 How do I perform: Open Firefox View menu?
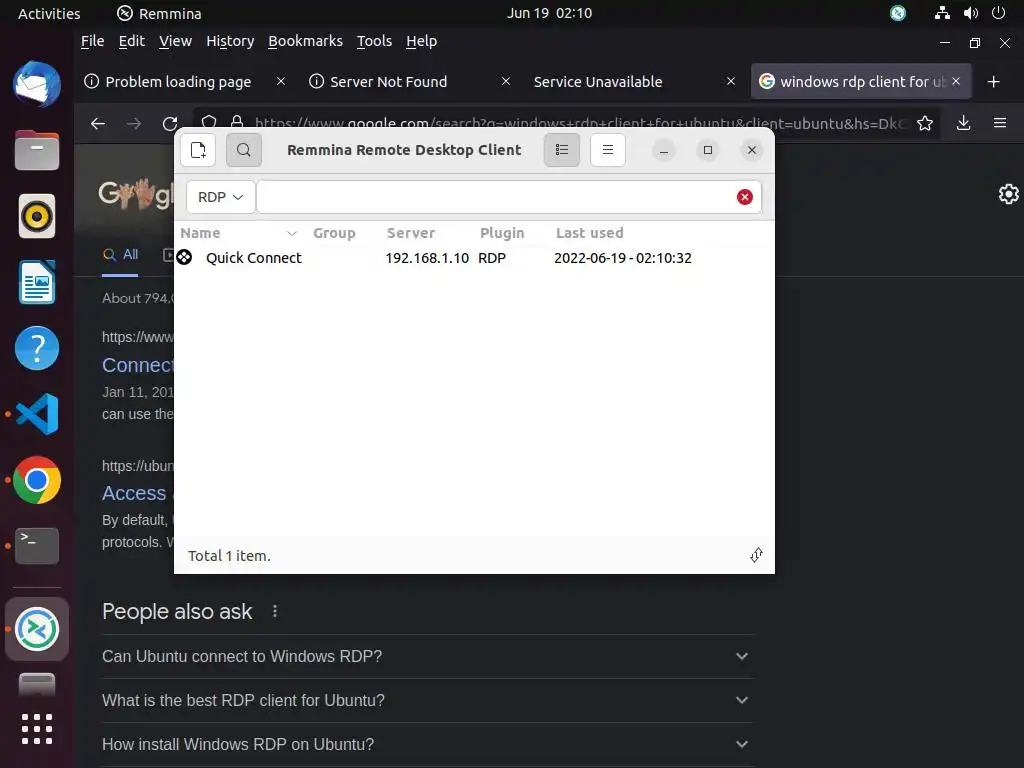click(175, 41)
